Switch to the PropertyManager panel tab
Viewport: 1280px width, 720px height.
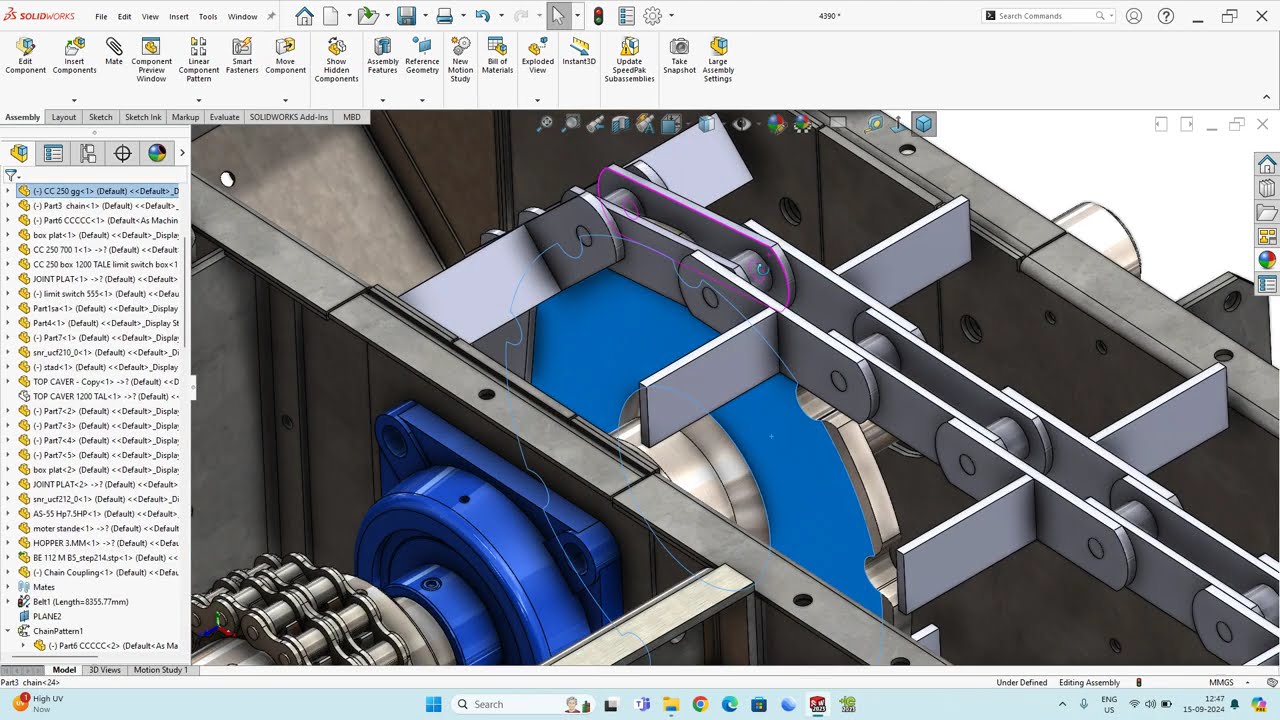point(53,153)
